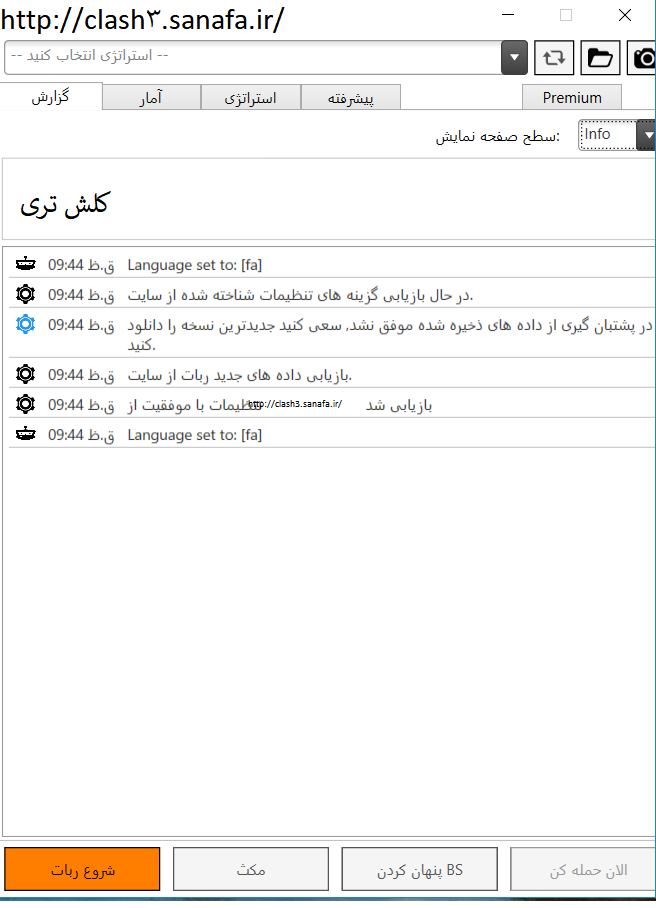Image resolution: width=656 pixels, height=908 pixels.
Task: Open the folder icon button
Action: pyautogui.click(x=600, y=57)
